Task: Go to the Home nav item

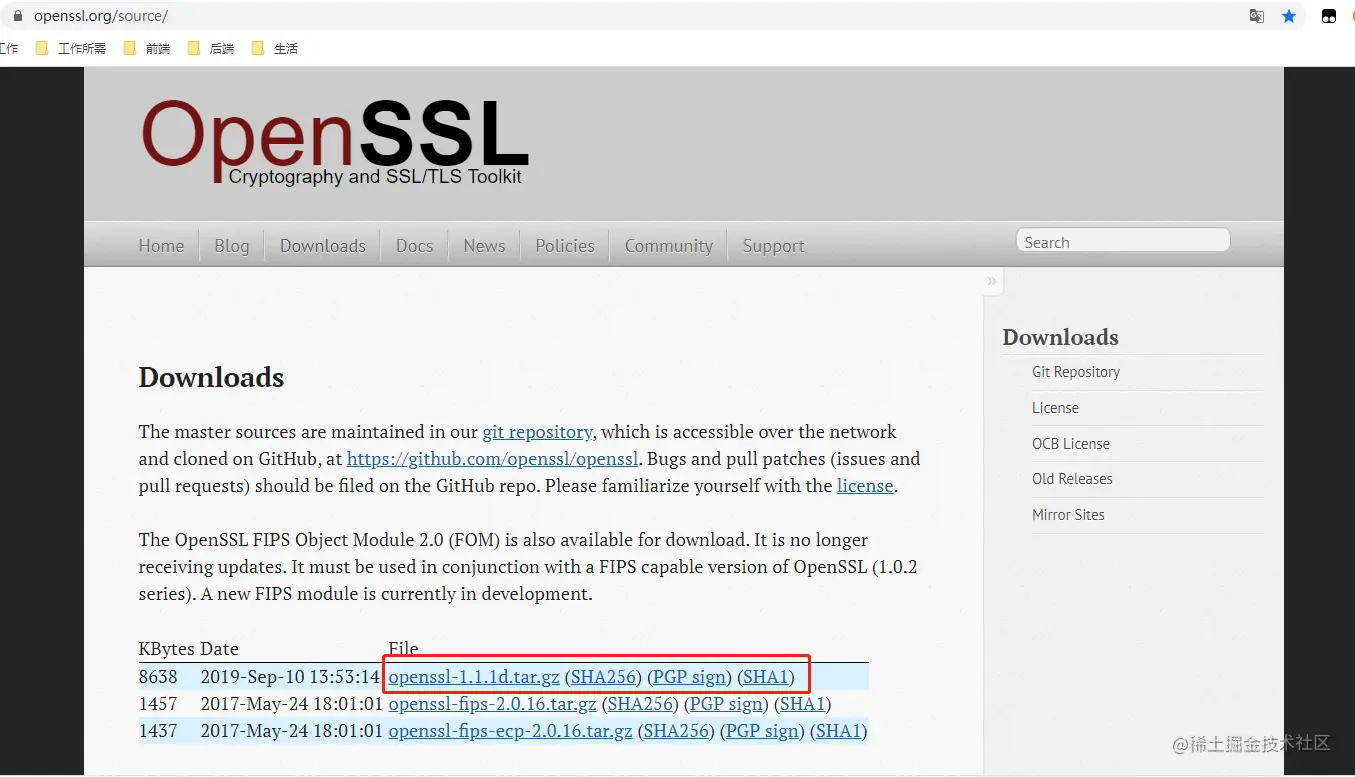Action: 161,245
